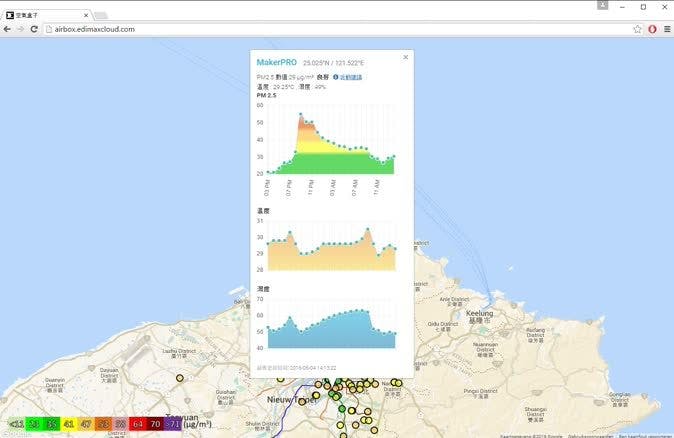Reload the airbox page
Screen dimensions: 674x438
34,29
